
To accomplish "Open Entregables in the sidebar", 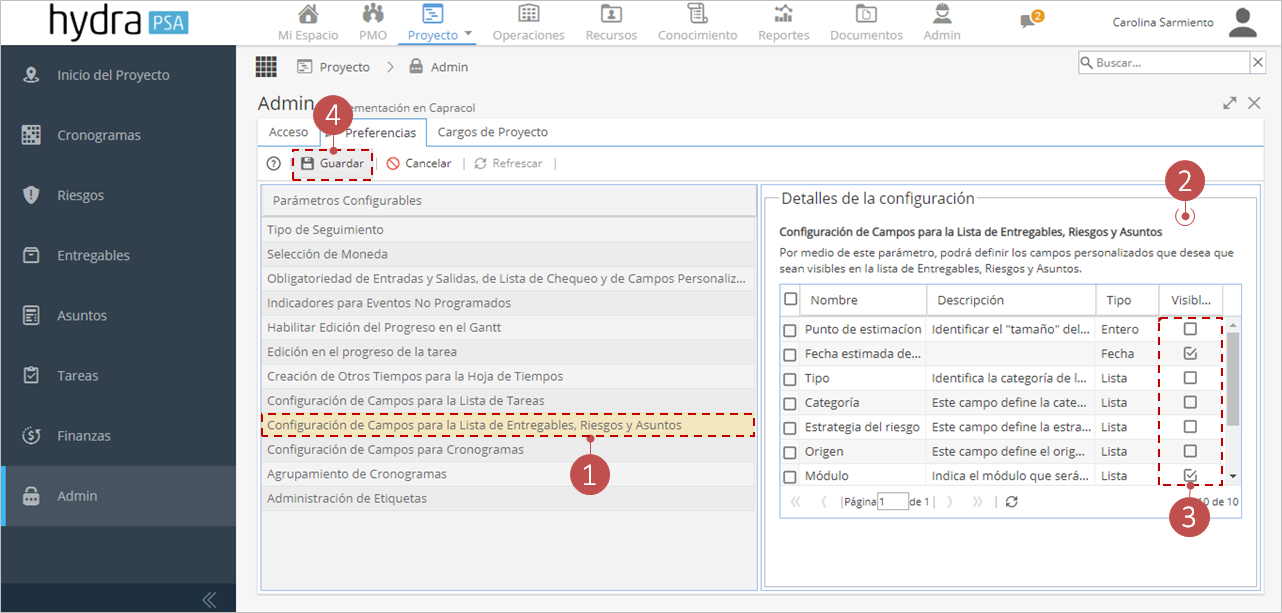I will [x=118, y=255].
